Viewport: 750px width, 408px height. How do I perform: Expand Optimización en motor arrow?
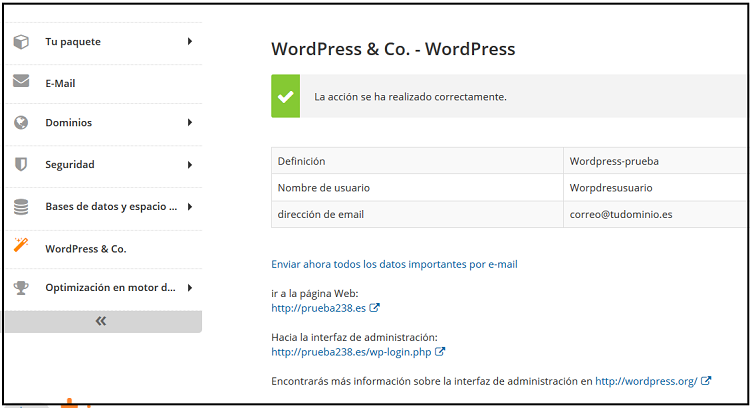190,287
